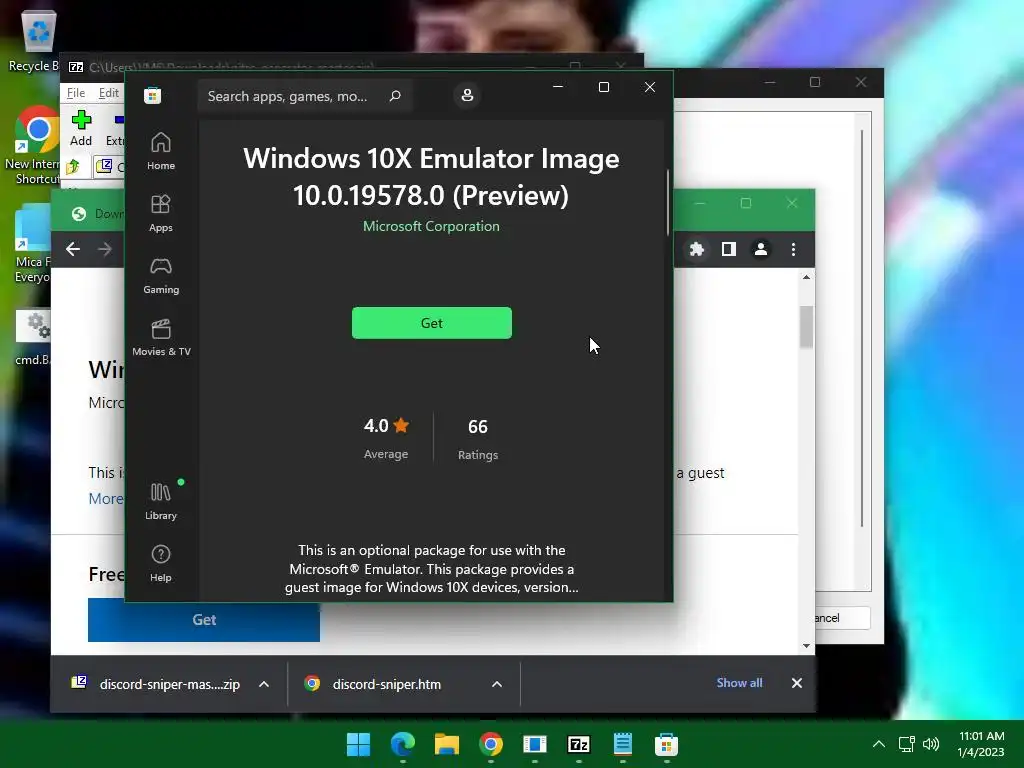
Task: Toggle Chrome side panel icon
Action: tap(729, 249)
